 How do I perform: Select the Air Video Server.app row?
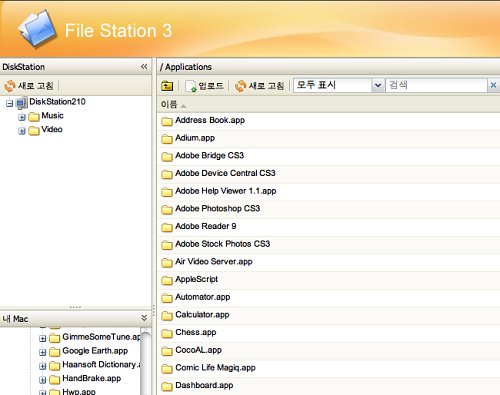coord(328,262)
